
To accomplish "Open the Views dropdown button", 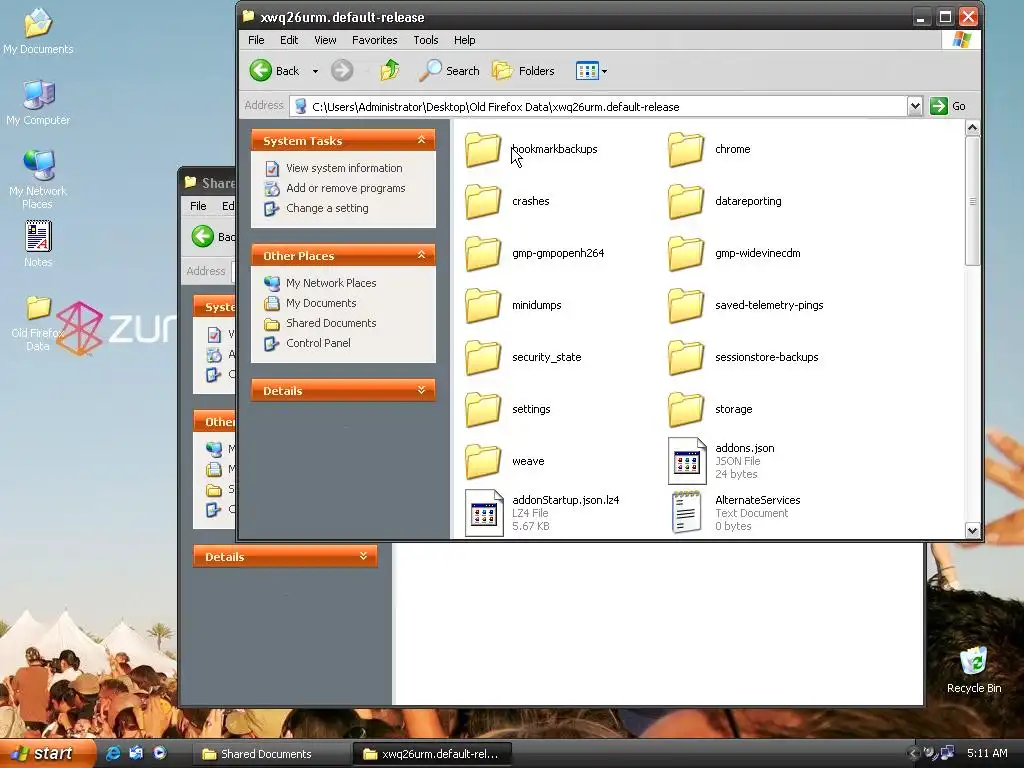I will [x=592, y=71].
